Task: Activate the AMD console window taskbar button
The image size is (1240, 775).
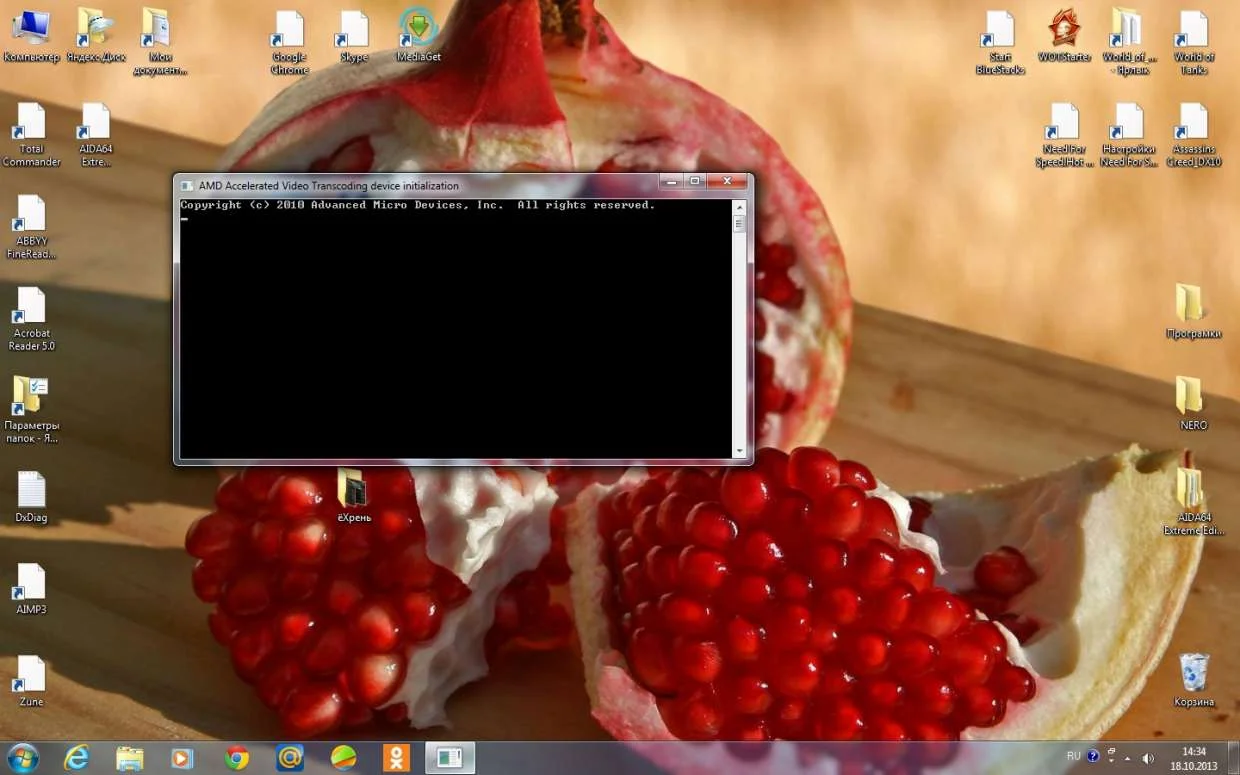Action: click(450, 757)
